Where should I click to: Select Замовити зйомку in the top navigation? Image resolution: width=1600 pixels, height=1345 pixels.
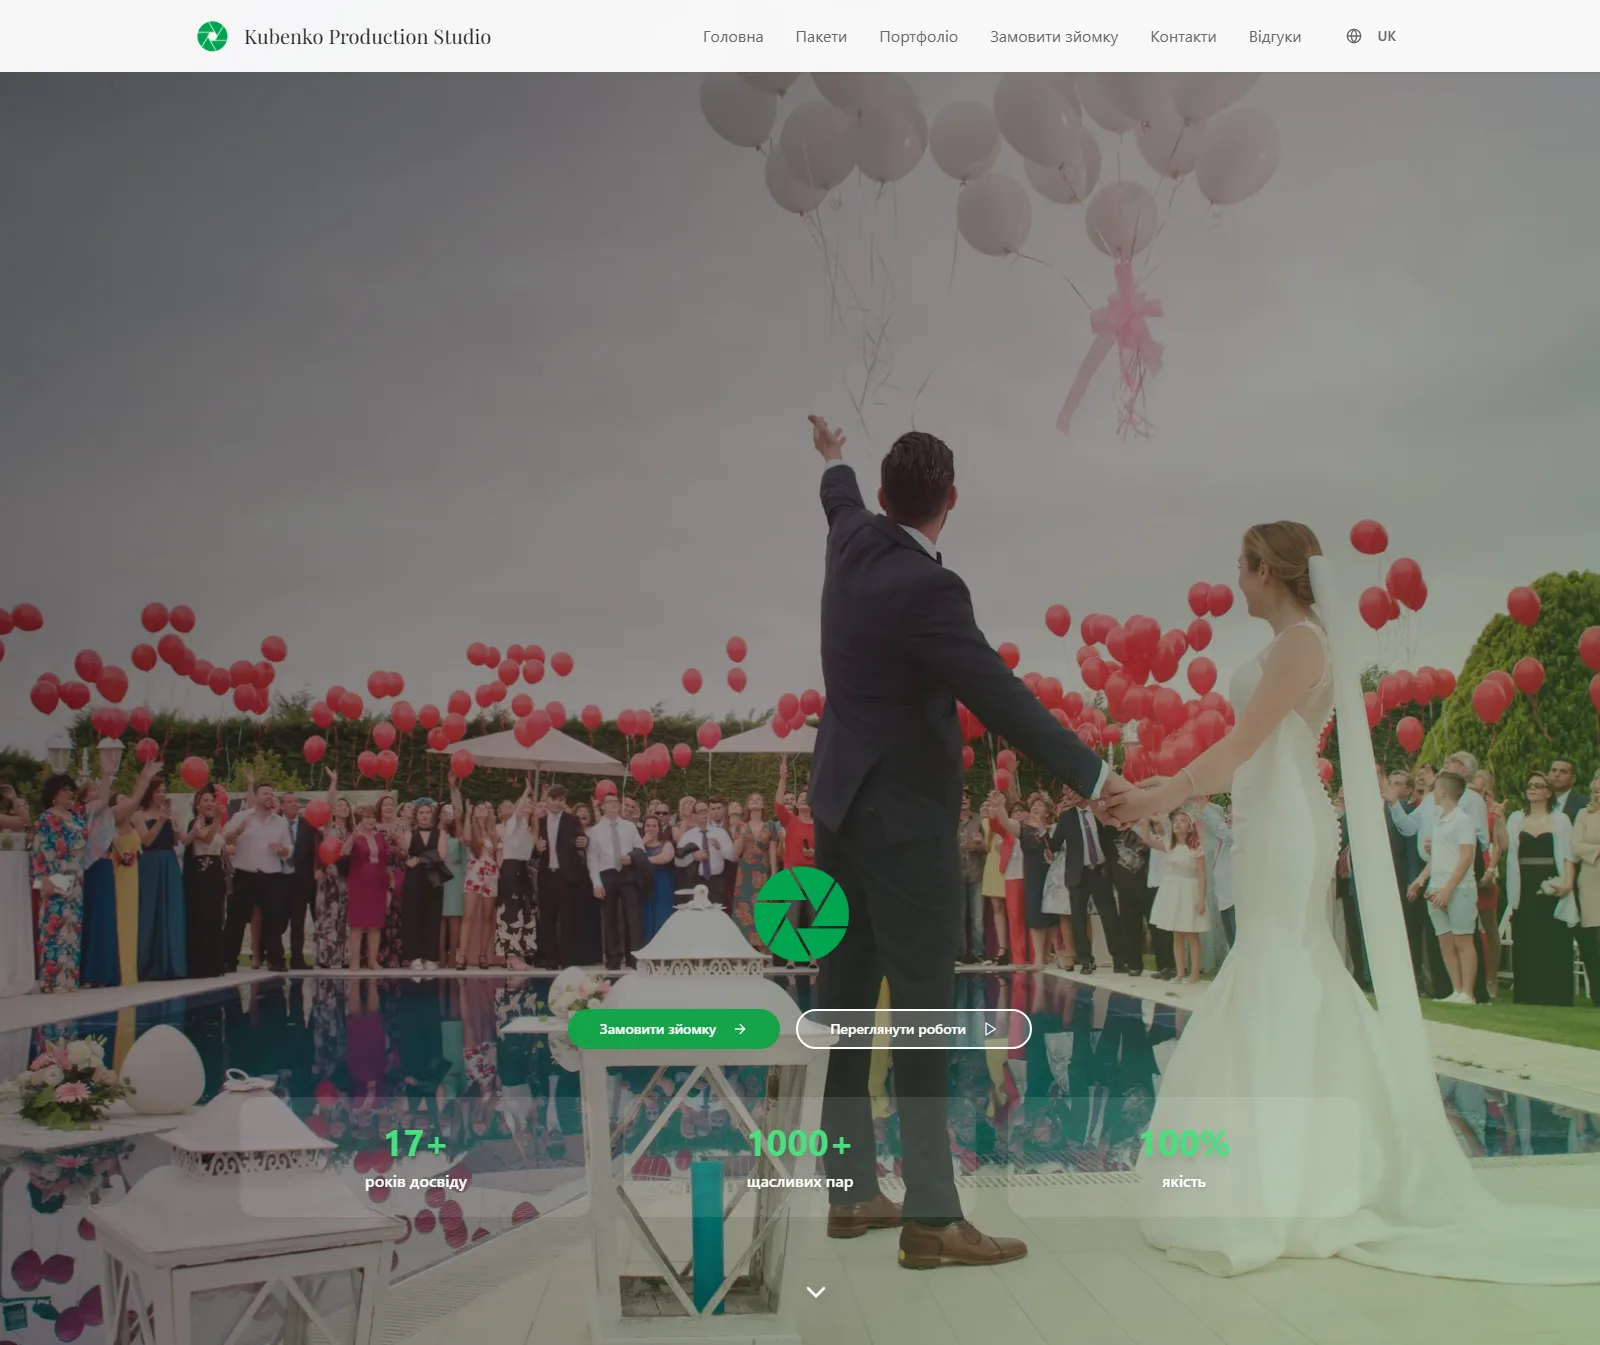(x=1054, y=37)
